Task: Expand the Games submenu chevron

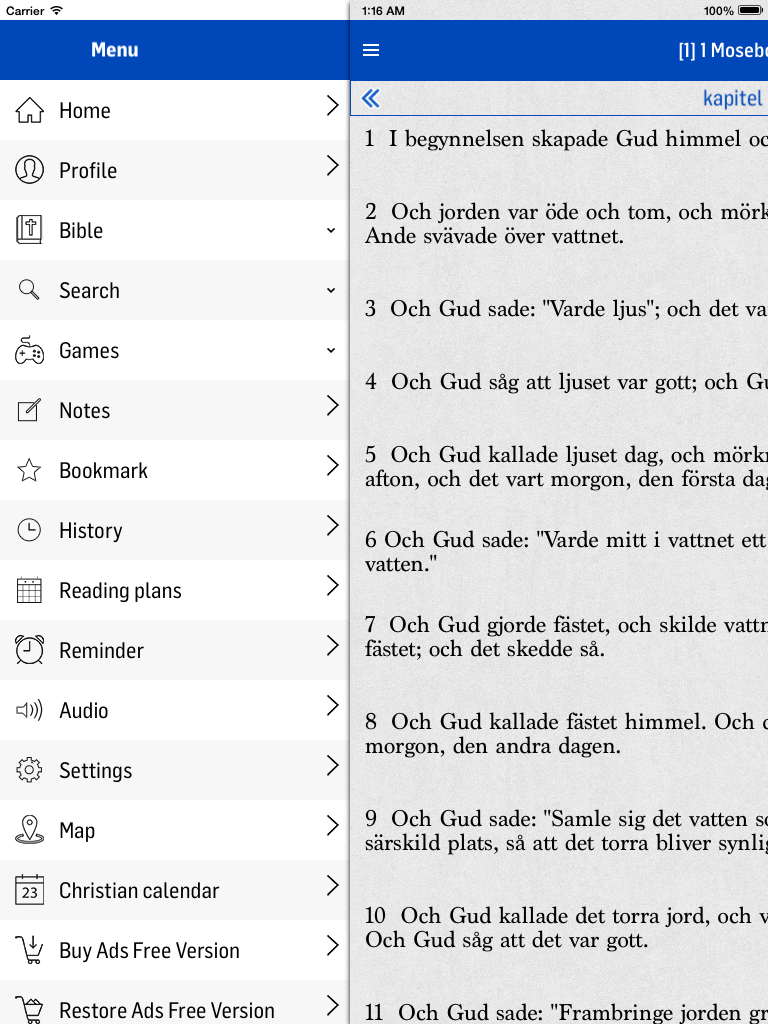Action: click(x=331, y=350)
